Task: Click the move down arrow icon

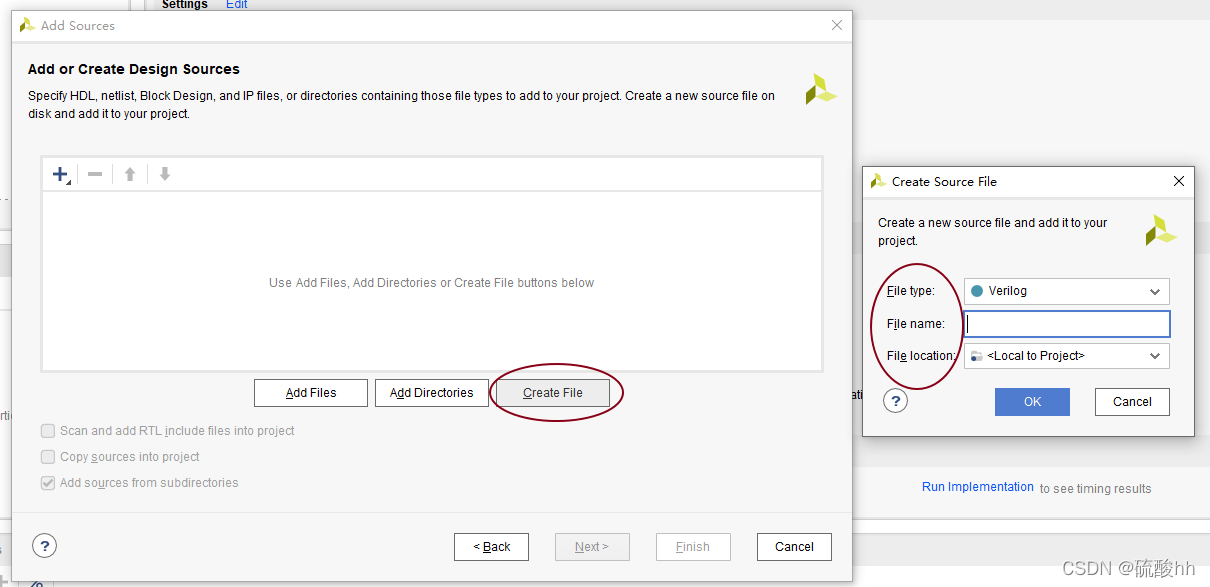Action: point(165,174)
